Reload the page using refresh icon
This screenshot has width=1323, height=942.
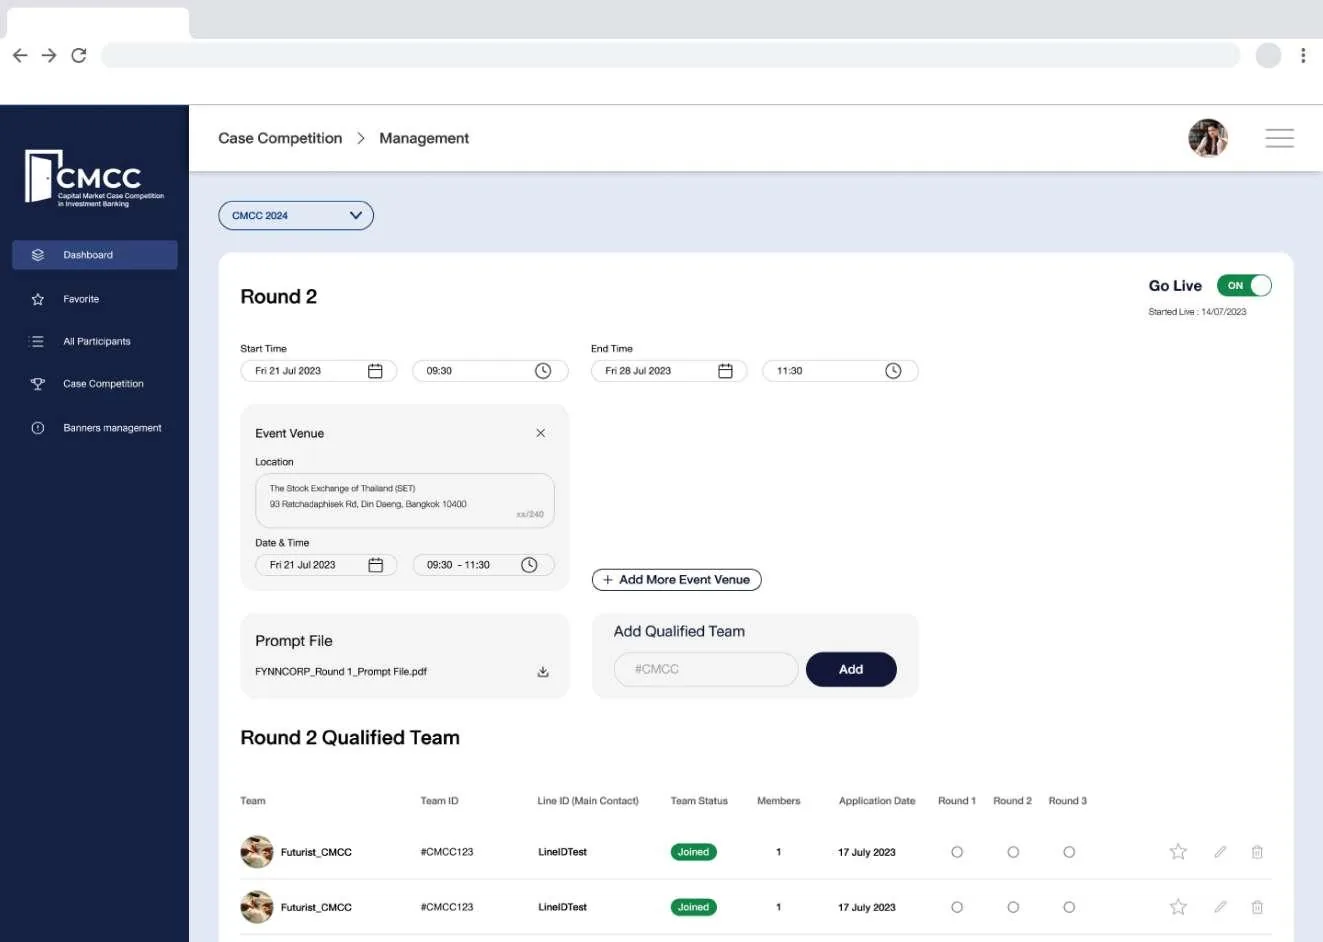point(79,55)
